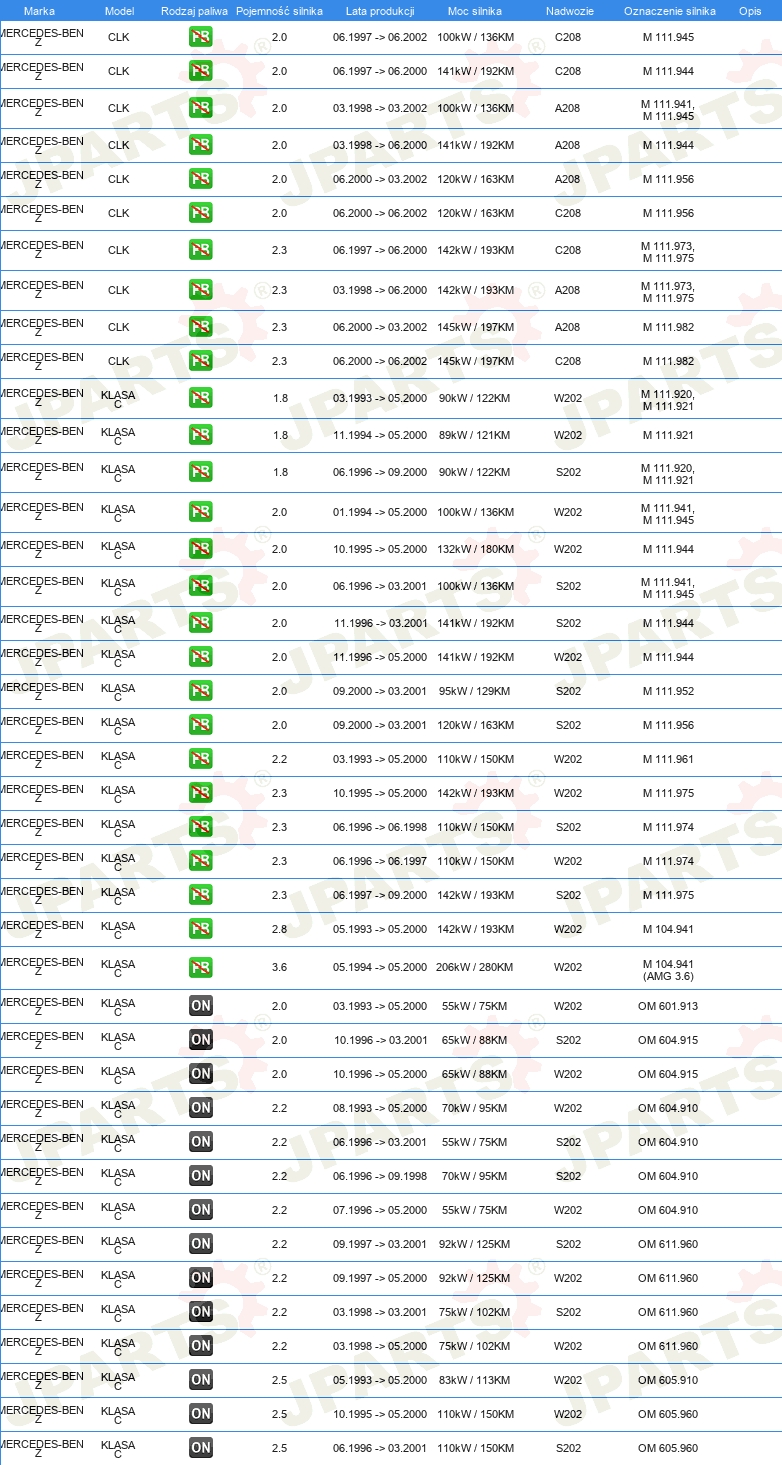This screenshot has height=1465, width=782.
Task: Click PB fuel icon in CLK C208 100kW/136KM row
Action: (x=201, y=37)
